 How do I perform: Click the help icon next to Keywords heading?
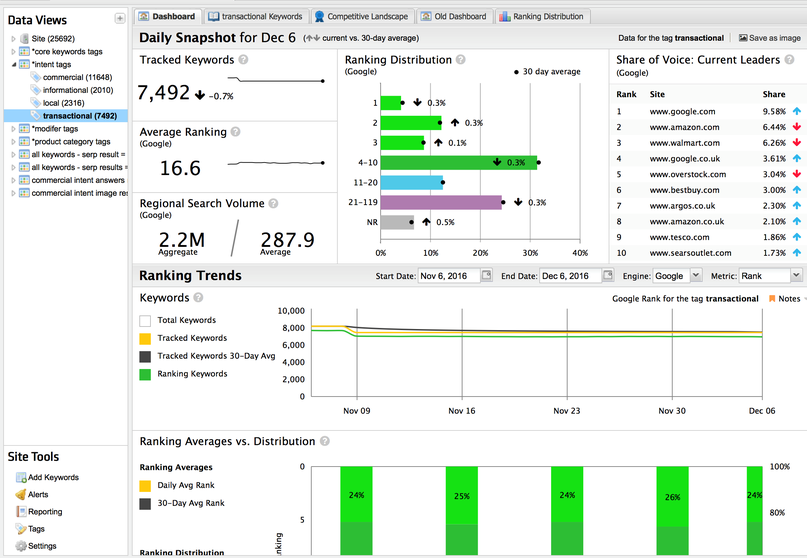pos(198,298)
